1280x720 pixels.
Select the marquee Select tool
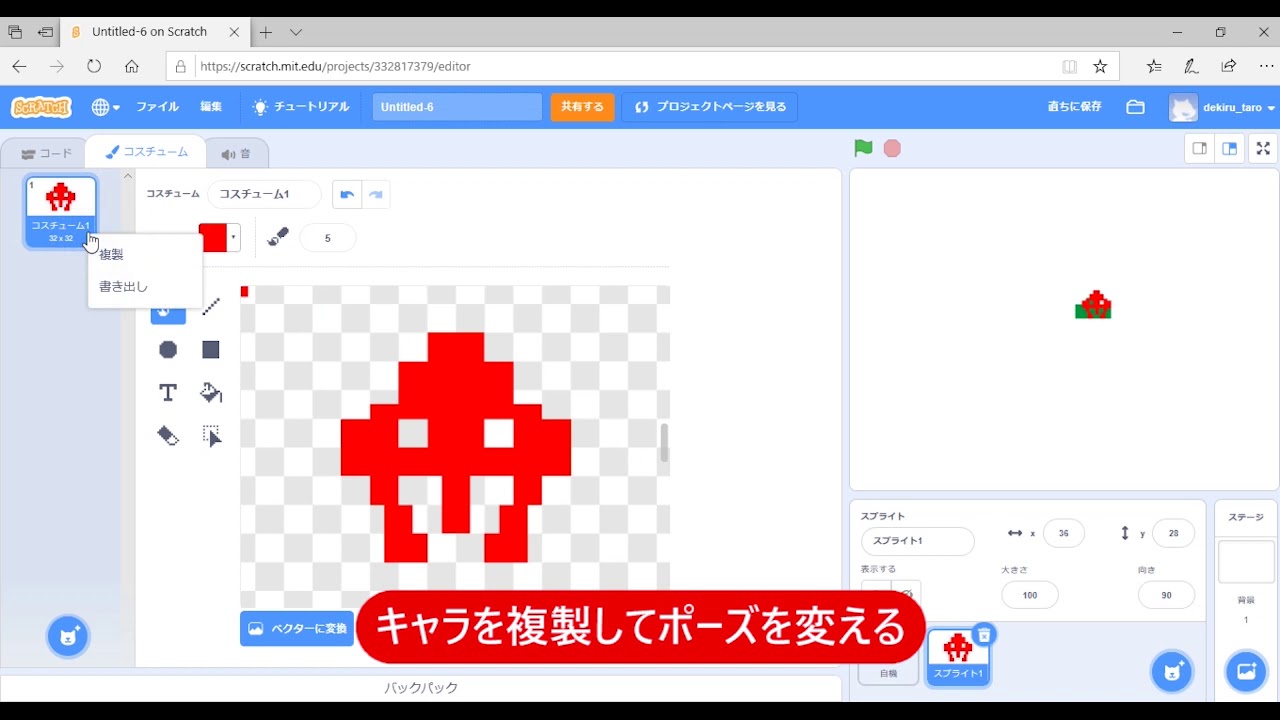click(211, 435)
